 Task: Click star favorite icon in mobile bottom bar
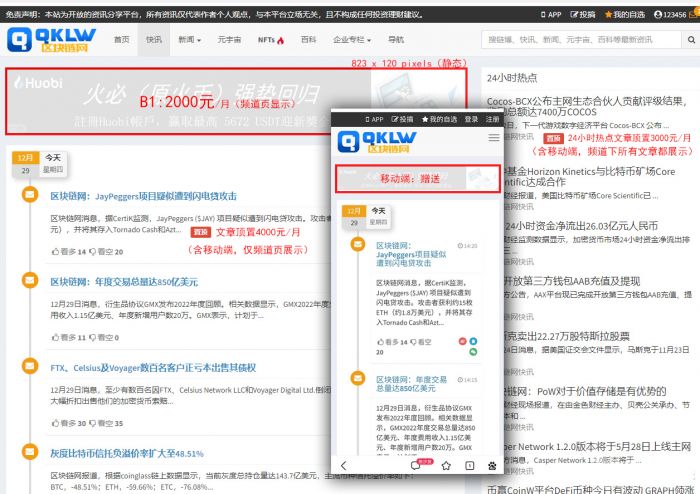coord(446,465)
